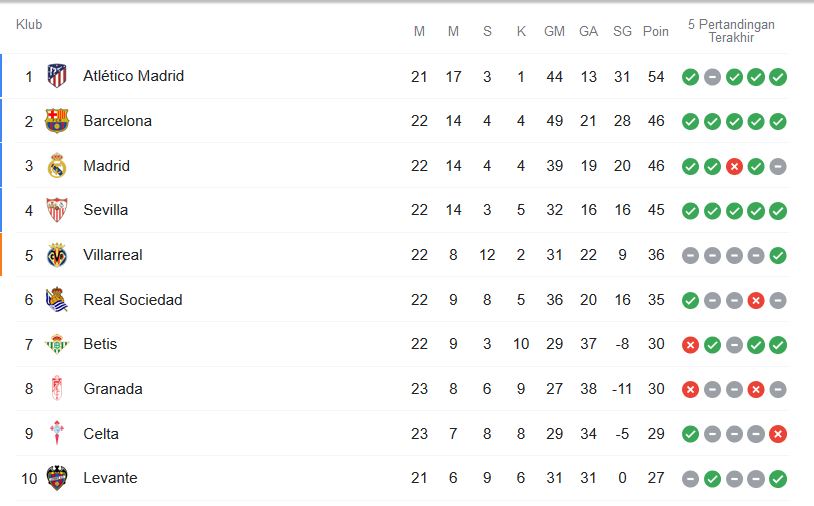Viewport: 814px width, 506px height.
Task: Click the Sevilla club crest
Action: pos(57,210)
